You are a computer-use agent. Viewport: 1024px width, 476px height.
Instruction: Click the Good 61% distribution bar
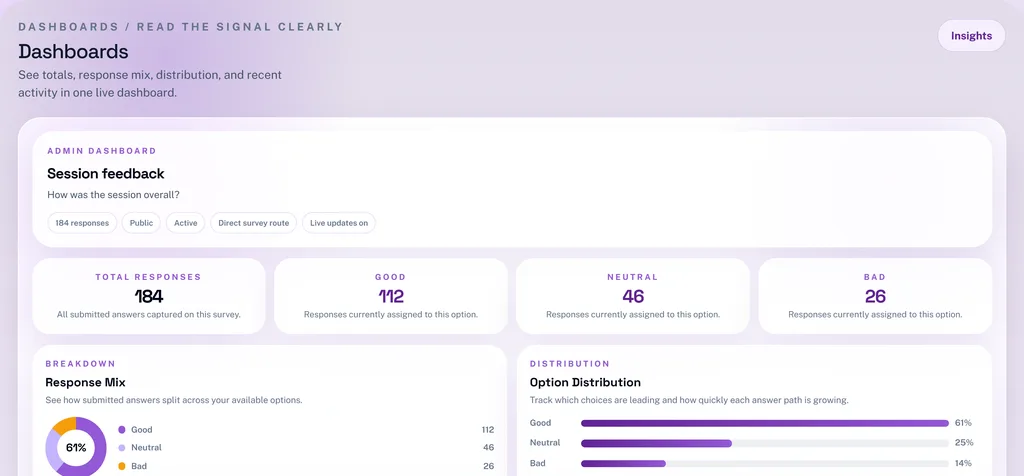[765, 423]
